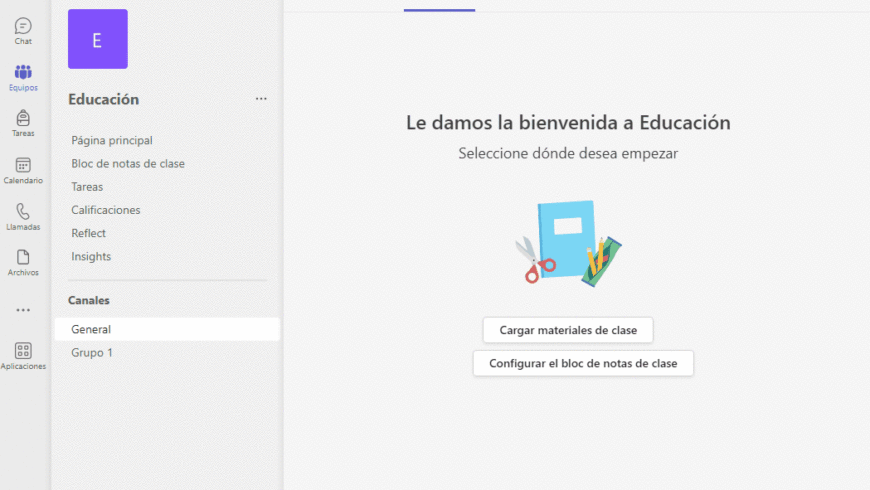Image resolution: width=870 pixels, height=490 pixels.
Task: Open Tareas in the team menu
Action: click(87, 187)
